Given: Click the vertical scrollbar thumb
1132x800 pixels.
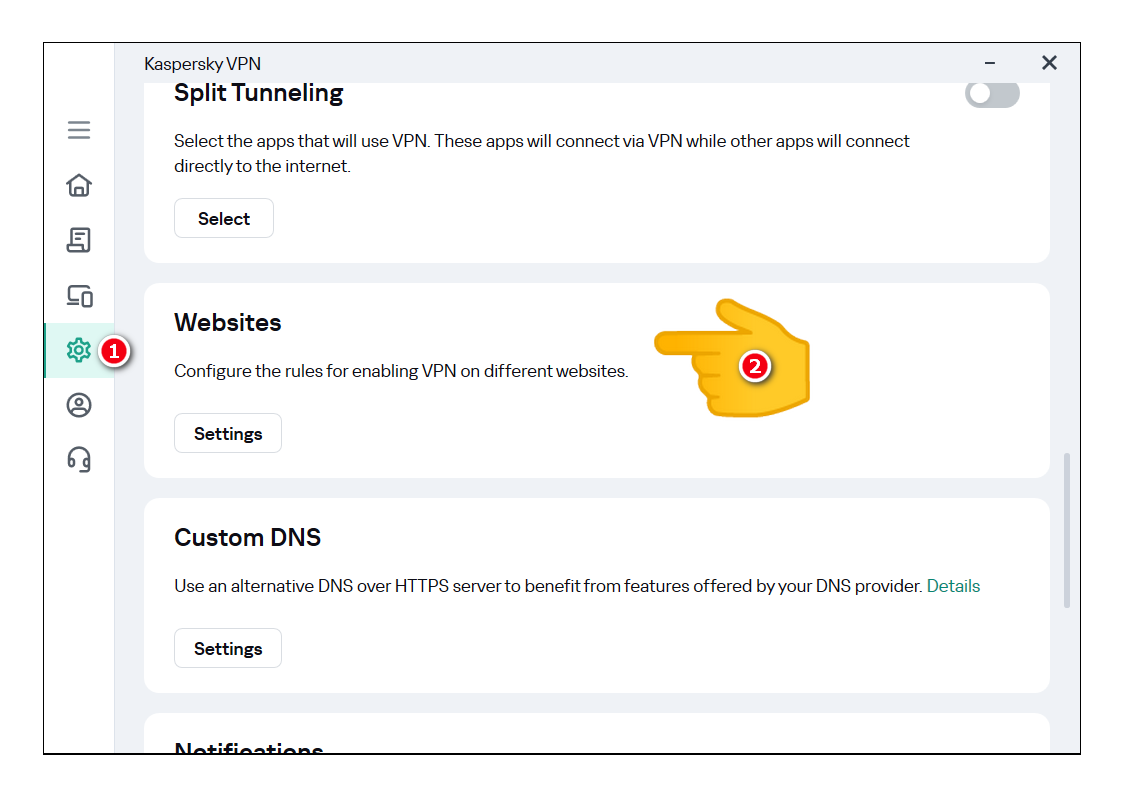Looking at the screenshot, I should click(1066, 531).
